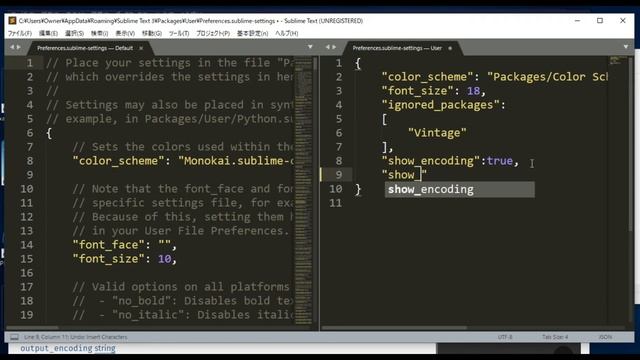Open the 移動(G) menu
This screenshot has height=360, width=640.
[x=152, y=33]
